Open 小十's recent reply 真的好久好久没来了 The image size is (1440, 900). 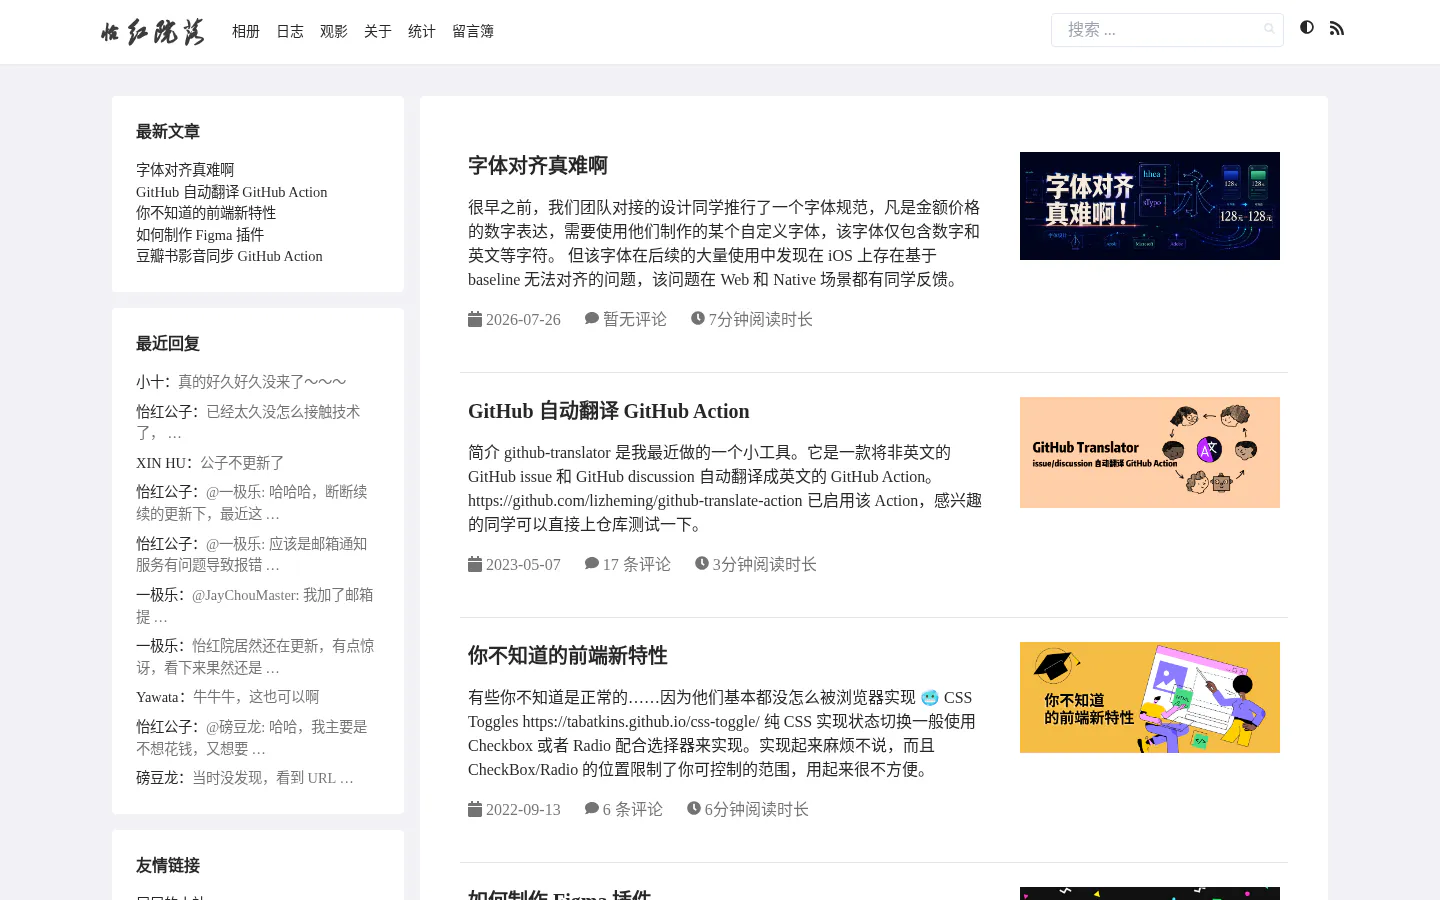262,382
